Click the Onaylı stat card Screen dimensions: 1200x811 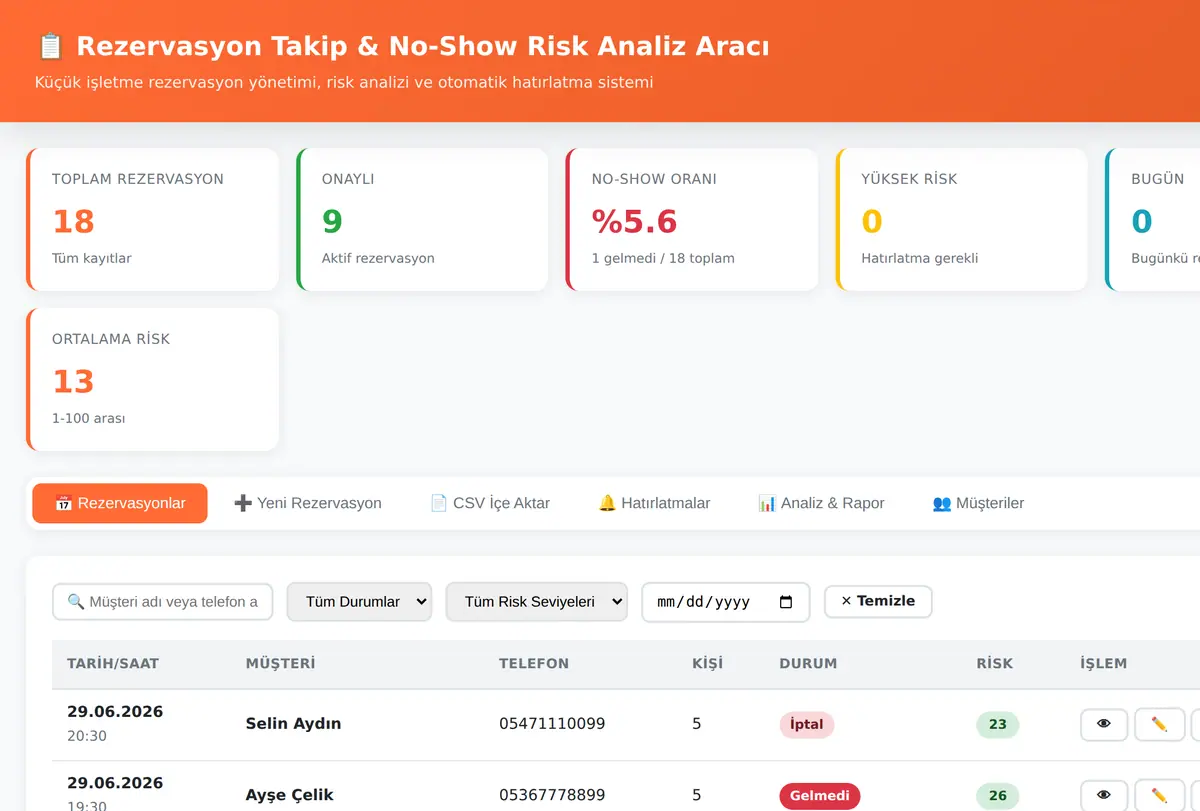pyautogui.click(x=422, y=220)
